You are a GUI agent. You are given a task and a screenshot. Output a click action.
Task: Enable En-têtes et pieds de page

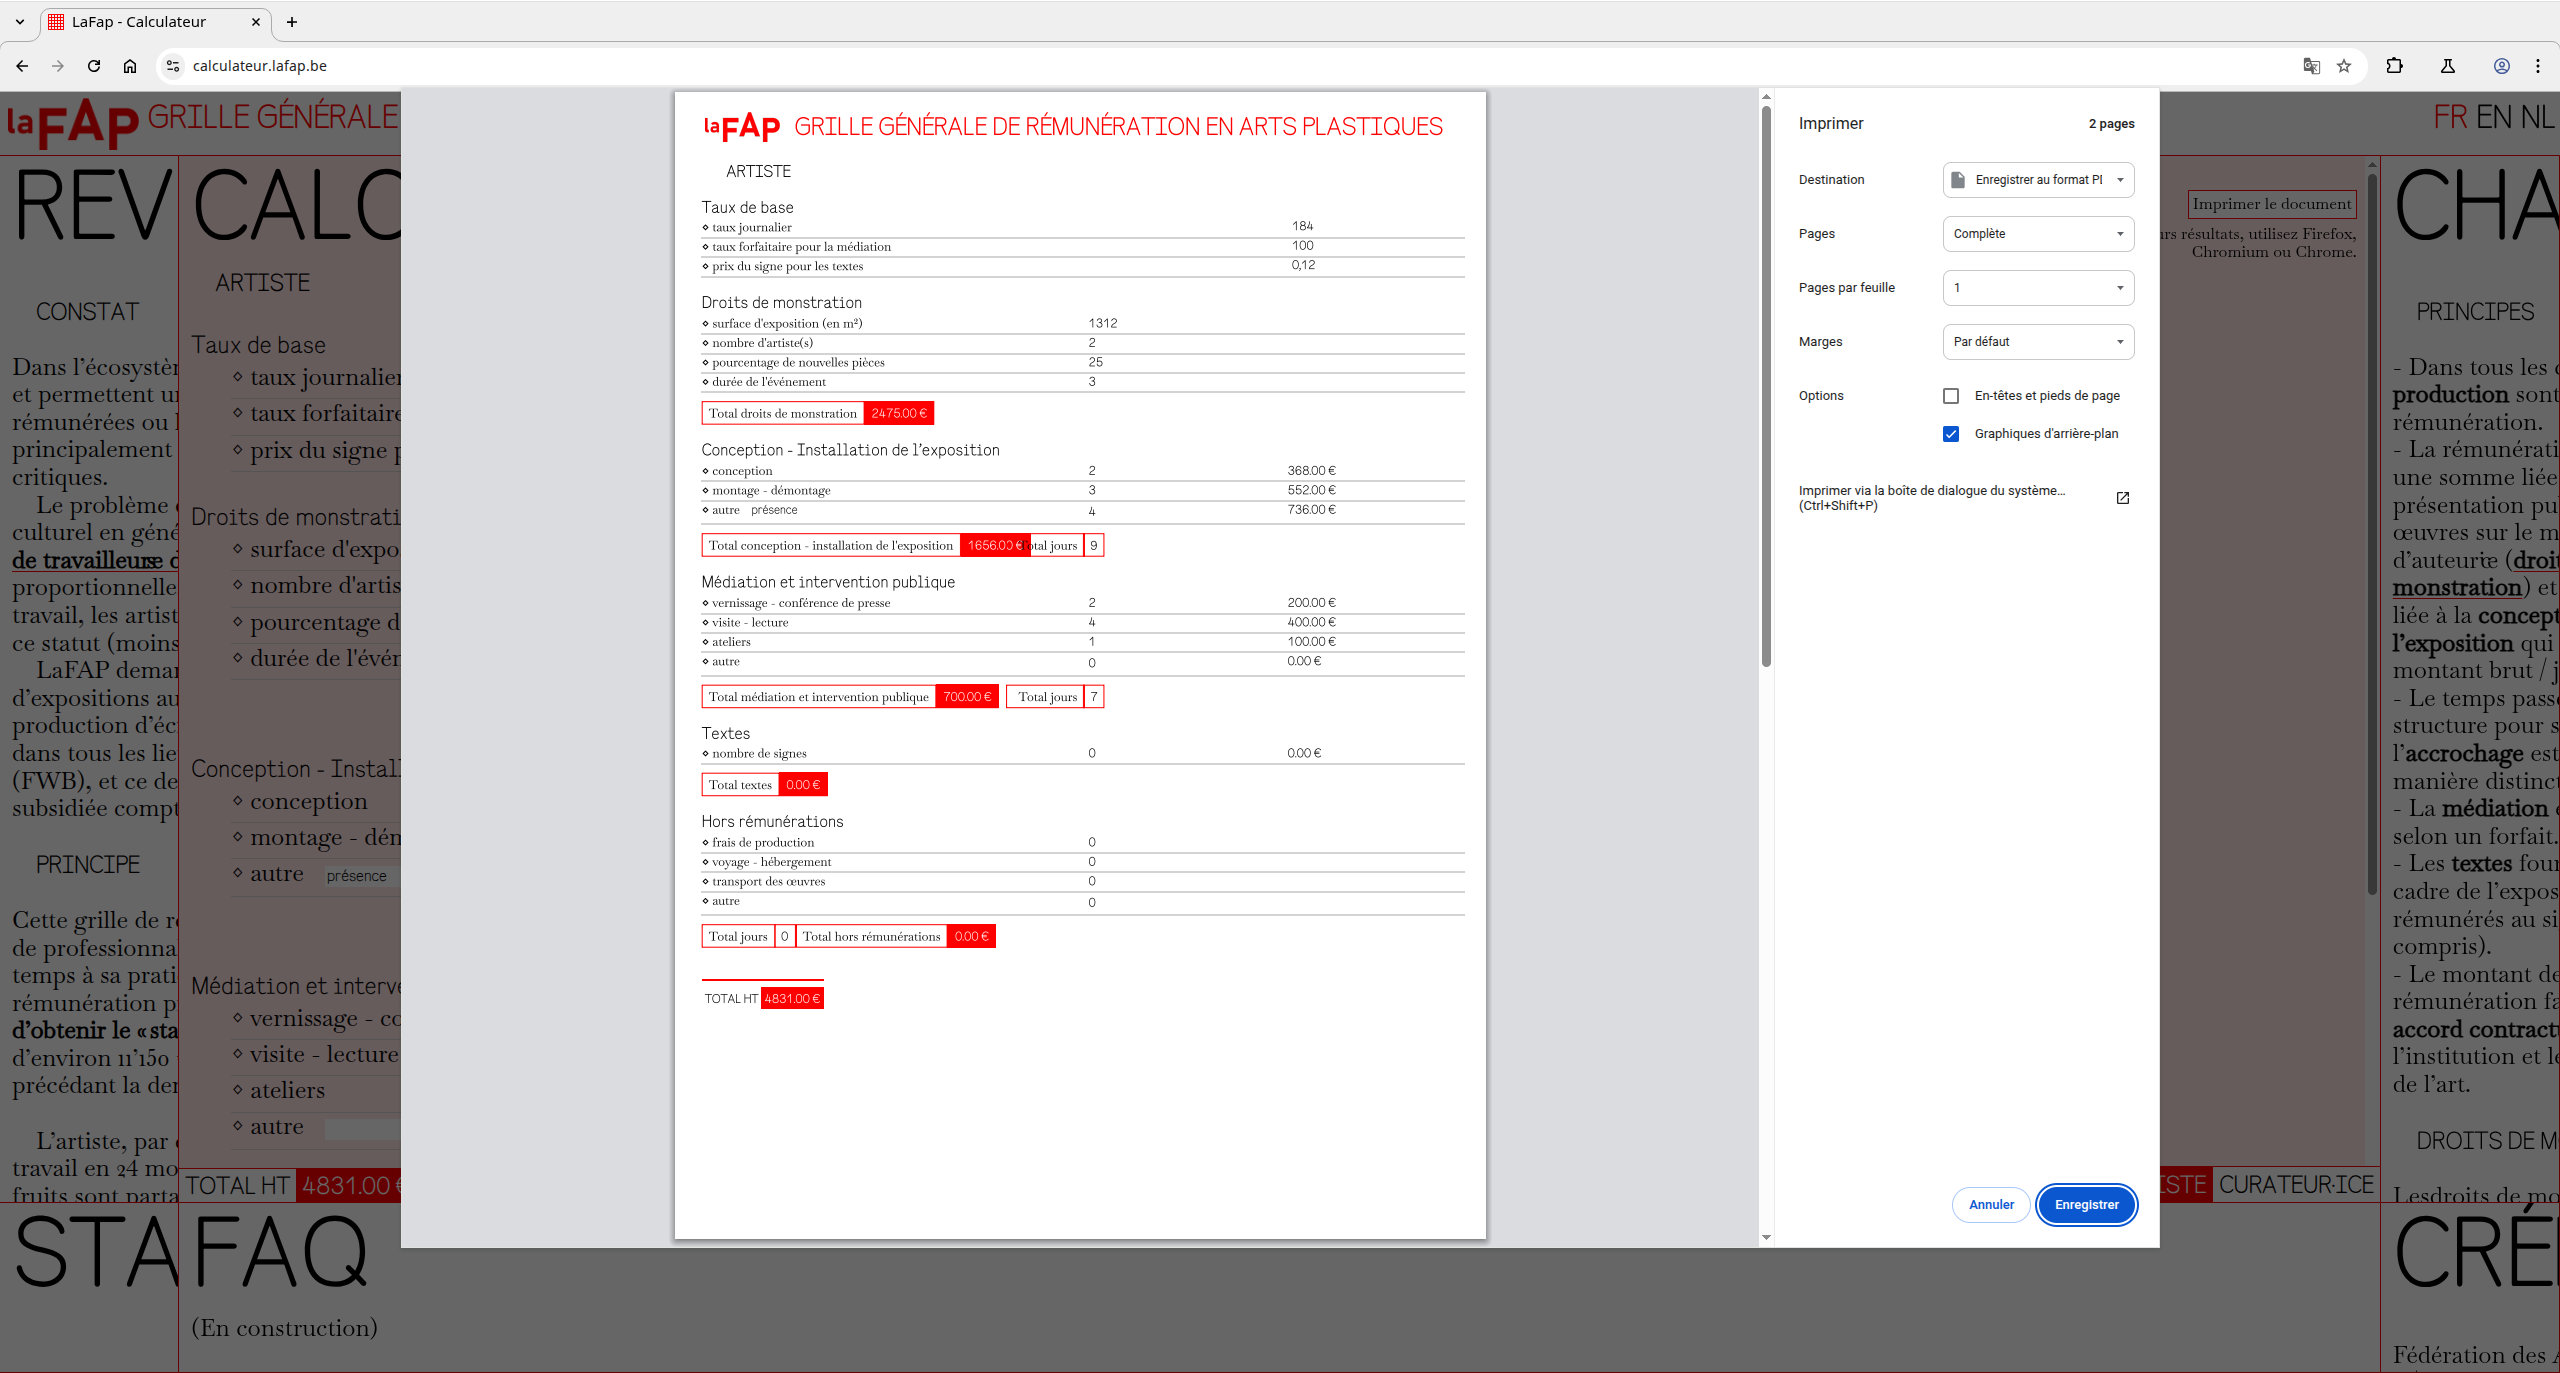(x=1951, y=396)
